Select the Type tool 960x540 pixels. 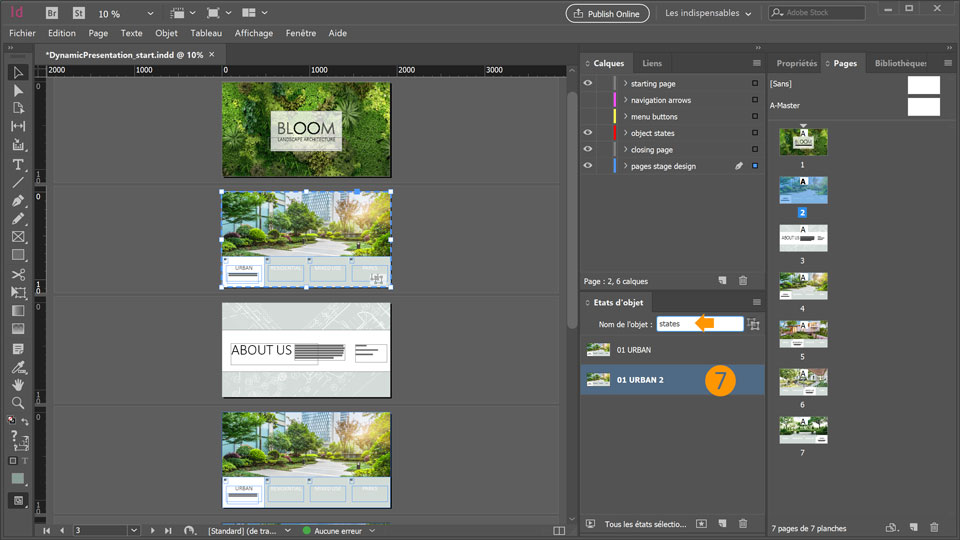[x=18, y=165]
